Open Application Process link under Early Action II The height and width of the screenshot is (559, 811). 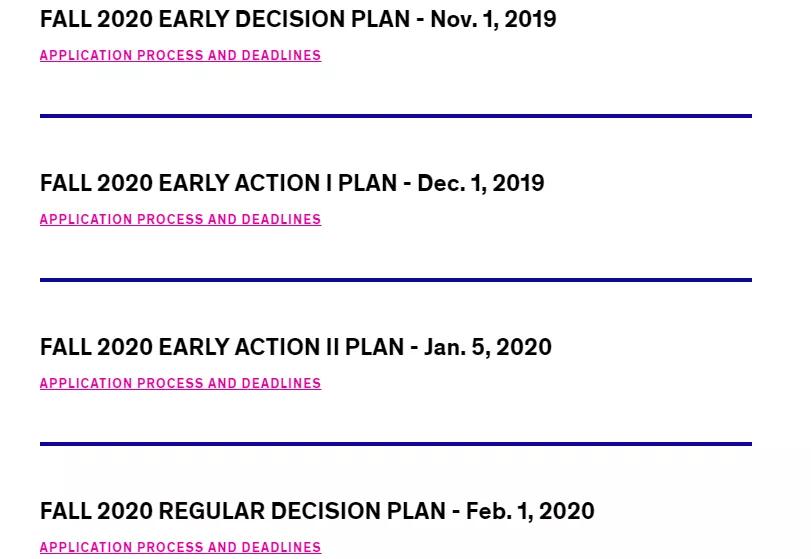click(x=181, y=383)
